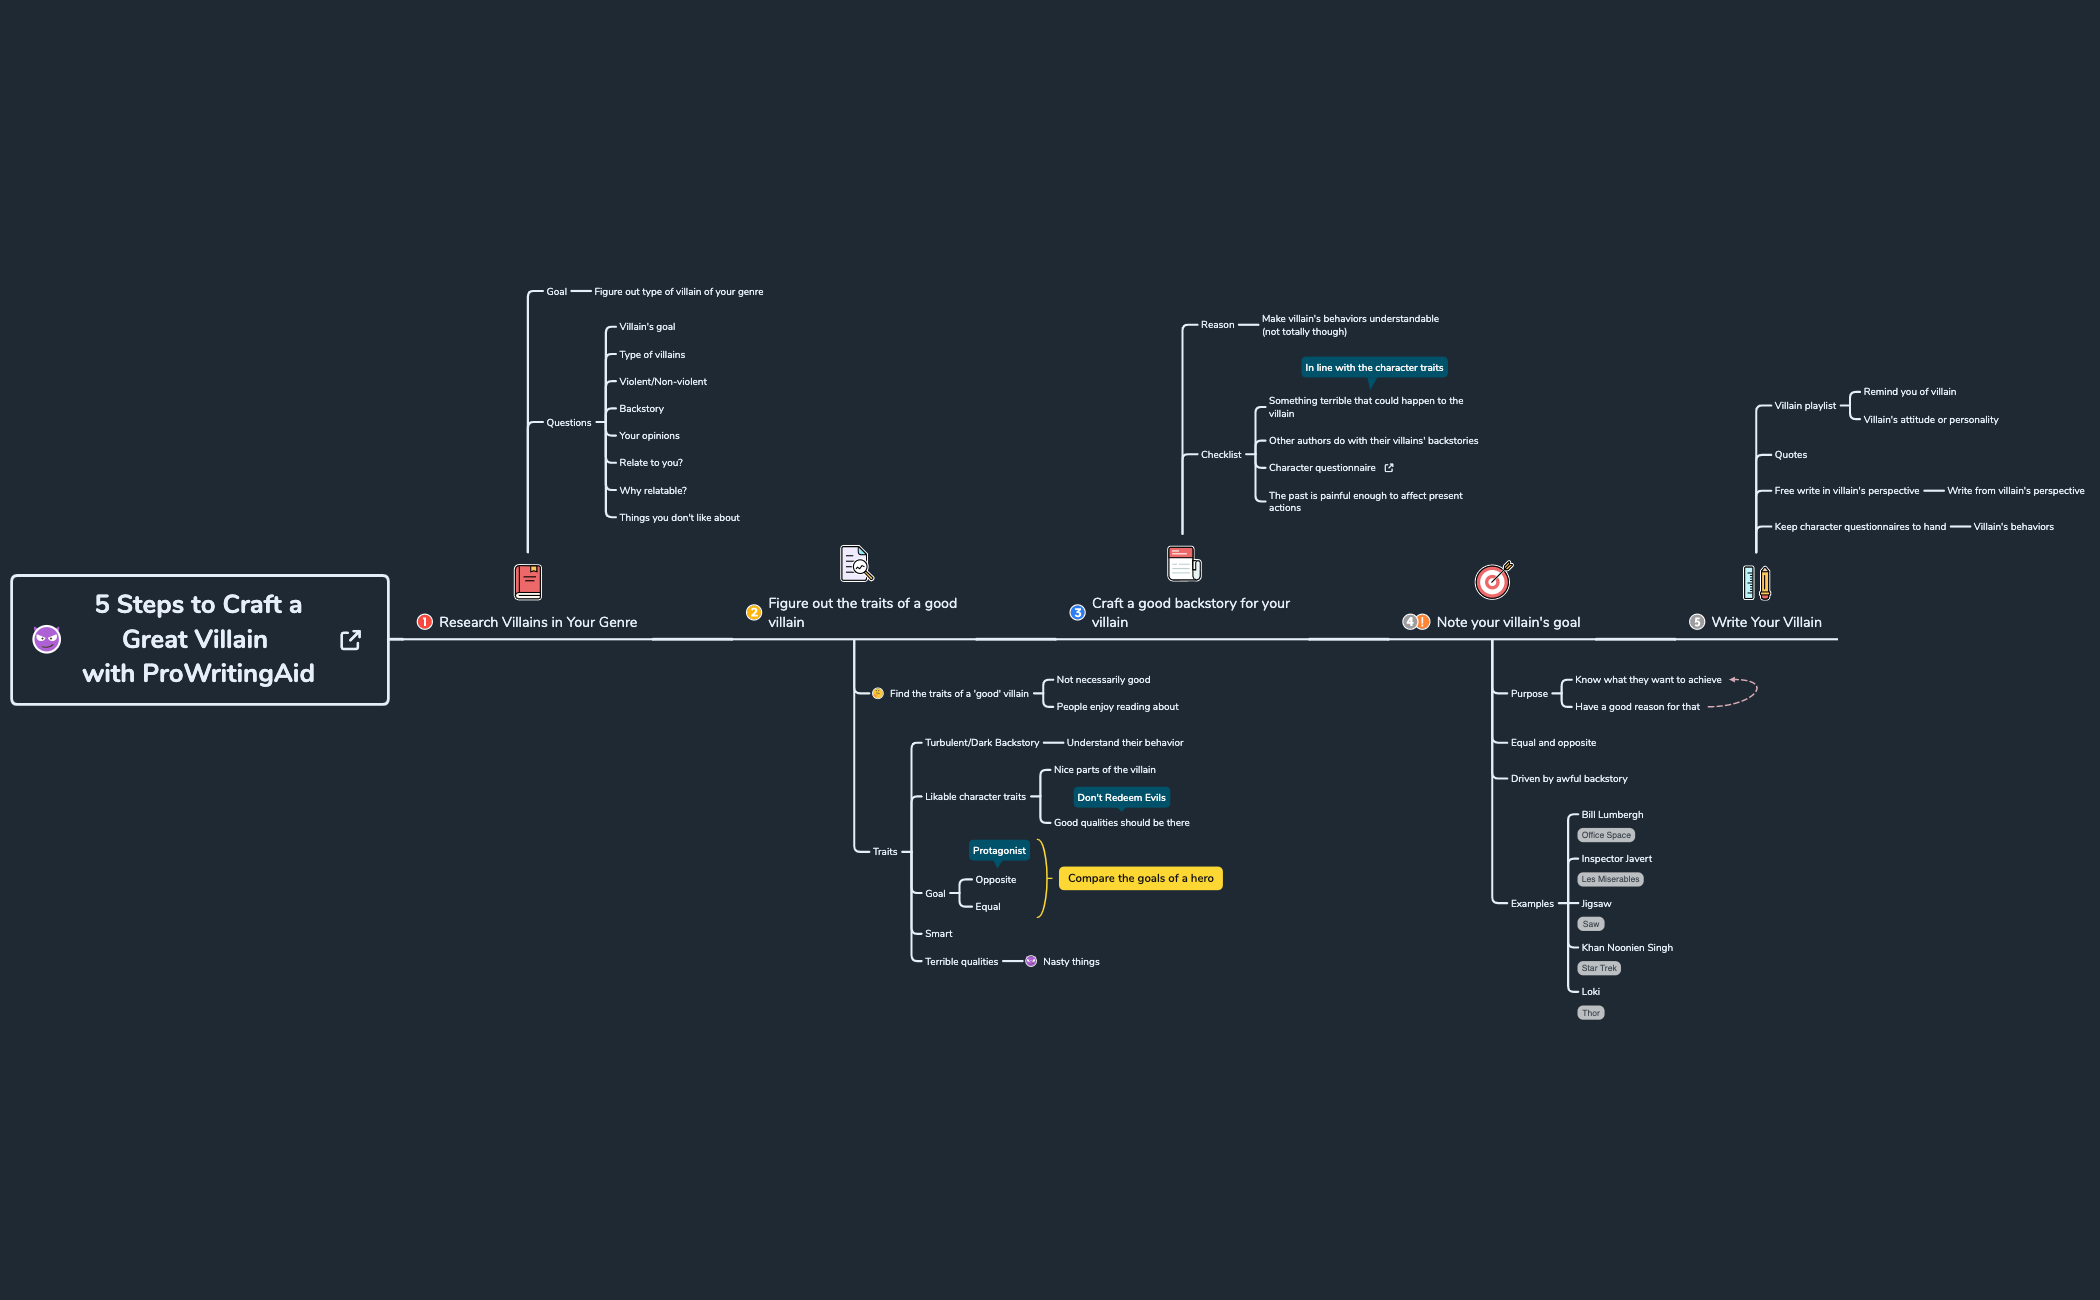
Task: Open the Character questionnaire external link
Action: [x=1388, y=467]
